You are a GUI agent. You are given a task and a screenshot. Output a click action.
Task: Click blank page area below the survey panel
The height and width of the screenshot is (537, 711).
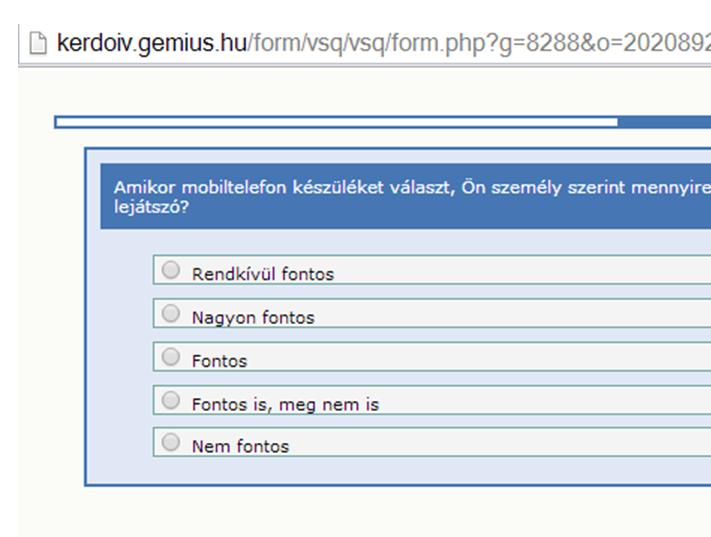[363, 513]
